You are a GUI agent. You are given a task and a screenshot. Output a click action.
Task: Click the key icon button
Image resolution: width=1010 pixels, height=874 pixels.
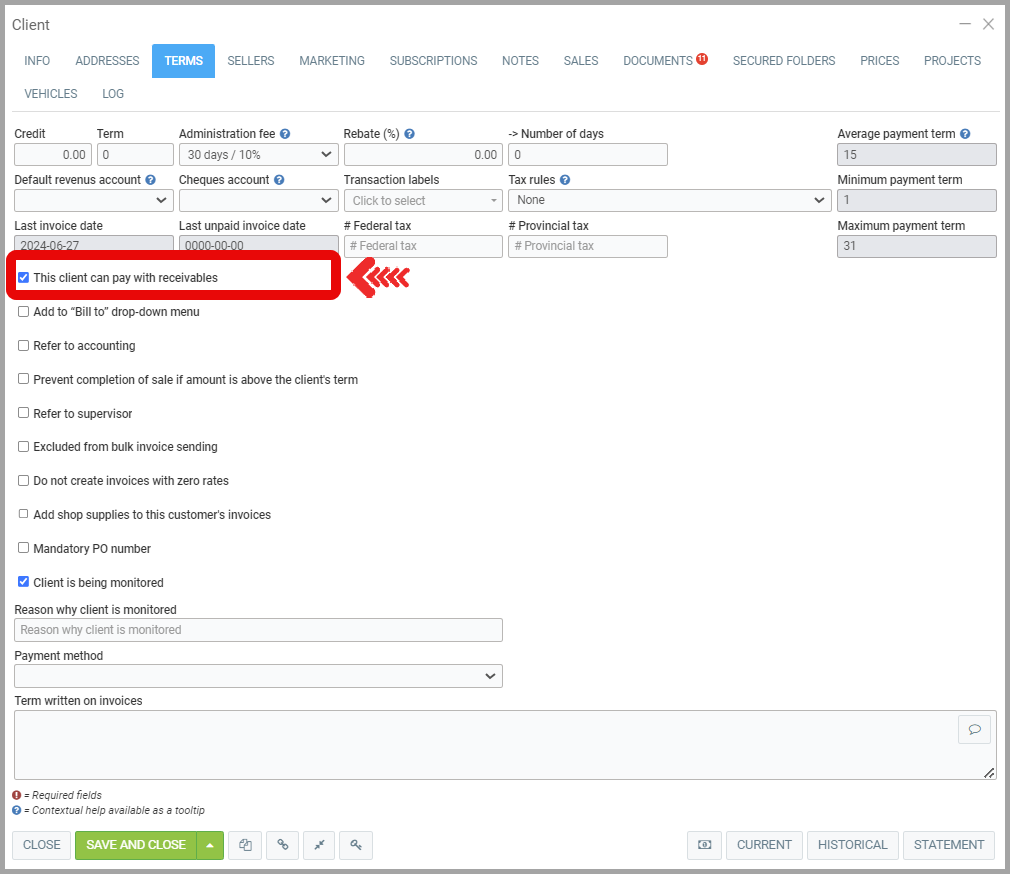pos(356,845)
